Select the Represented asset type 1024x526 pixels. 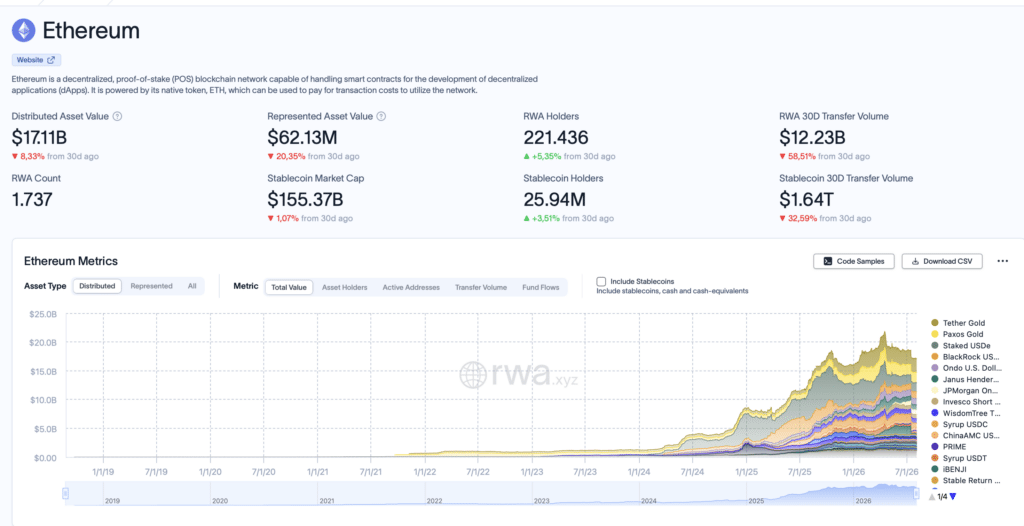152,286
